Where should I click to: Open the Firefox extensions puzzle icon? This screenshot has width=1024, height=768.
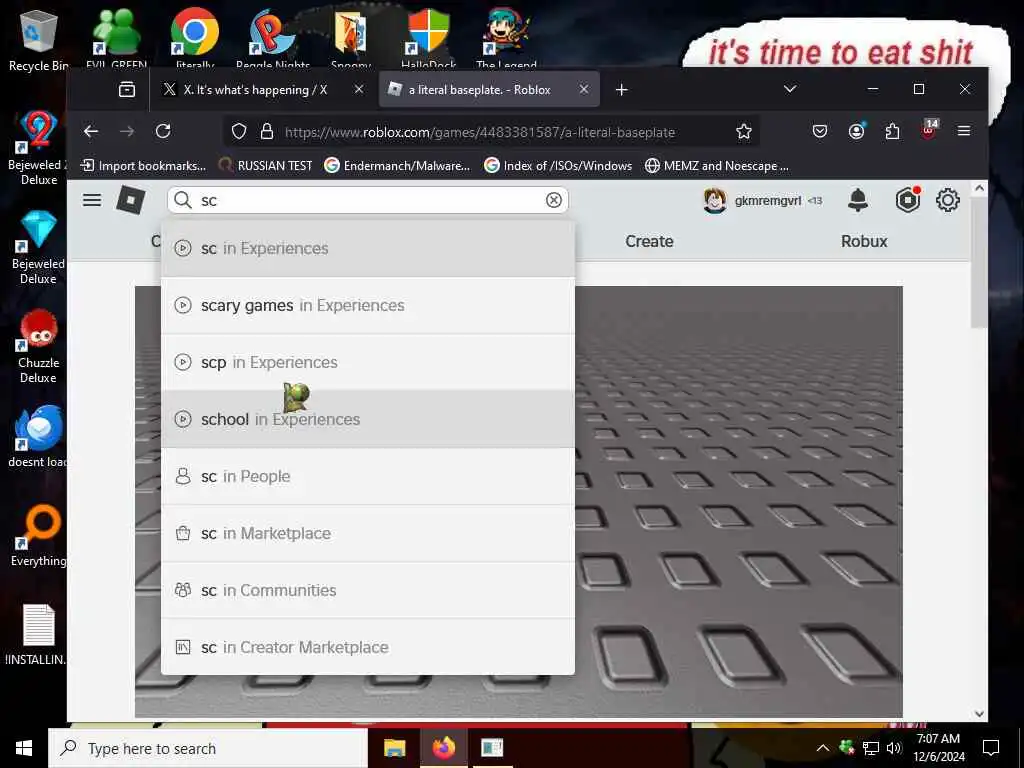pos(892,131)
